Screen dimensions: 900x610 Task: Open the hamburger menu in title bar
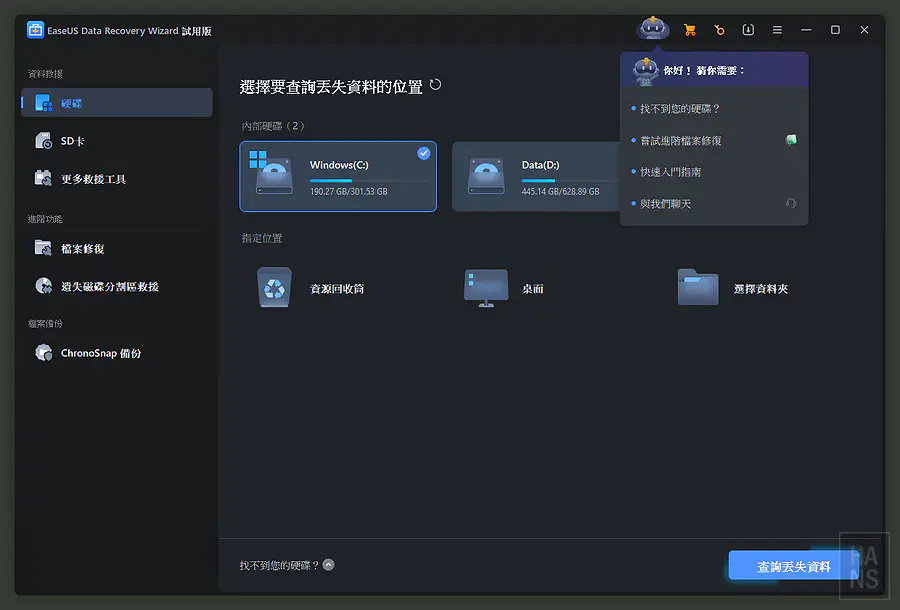tap(777, 29)
